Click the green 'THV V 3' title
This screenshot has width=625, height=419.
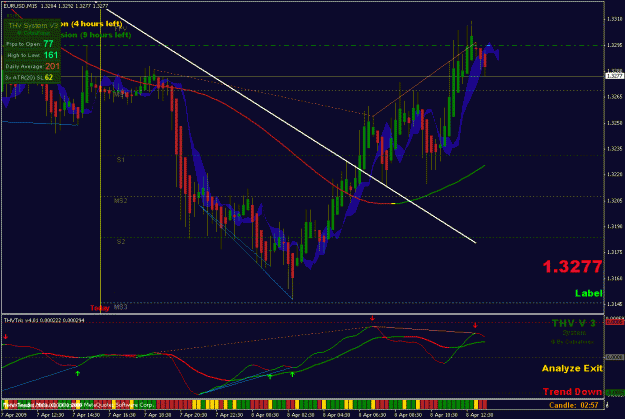pos(573,323)
